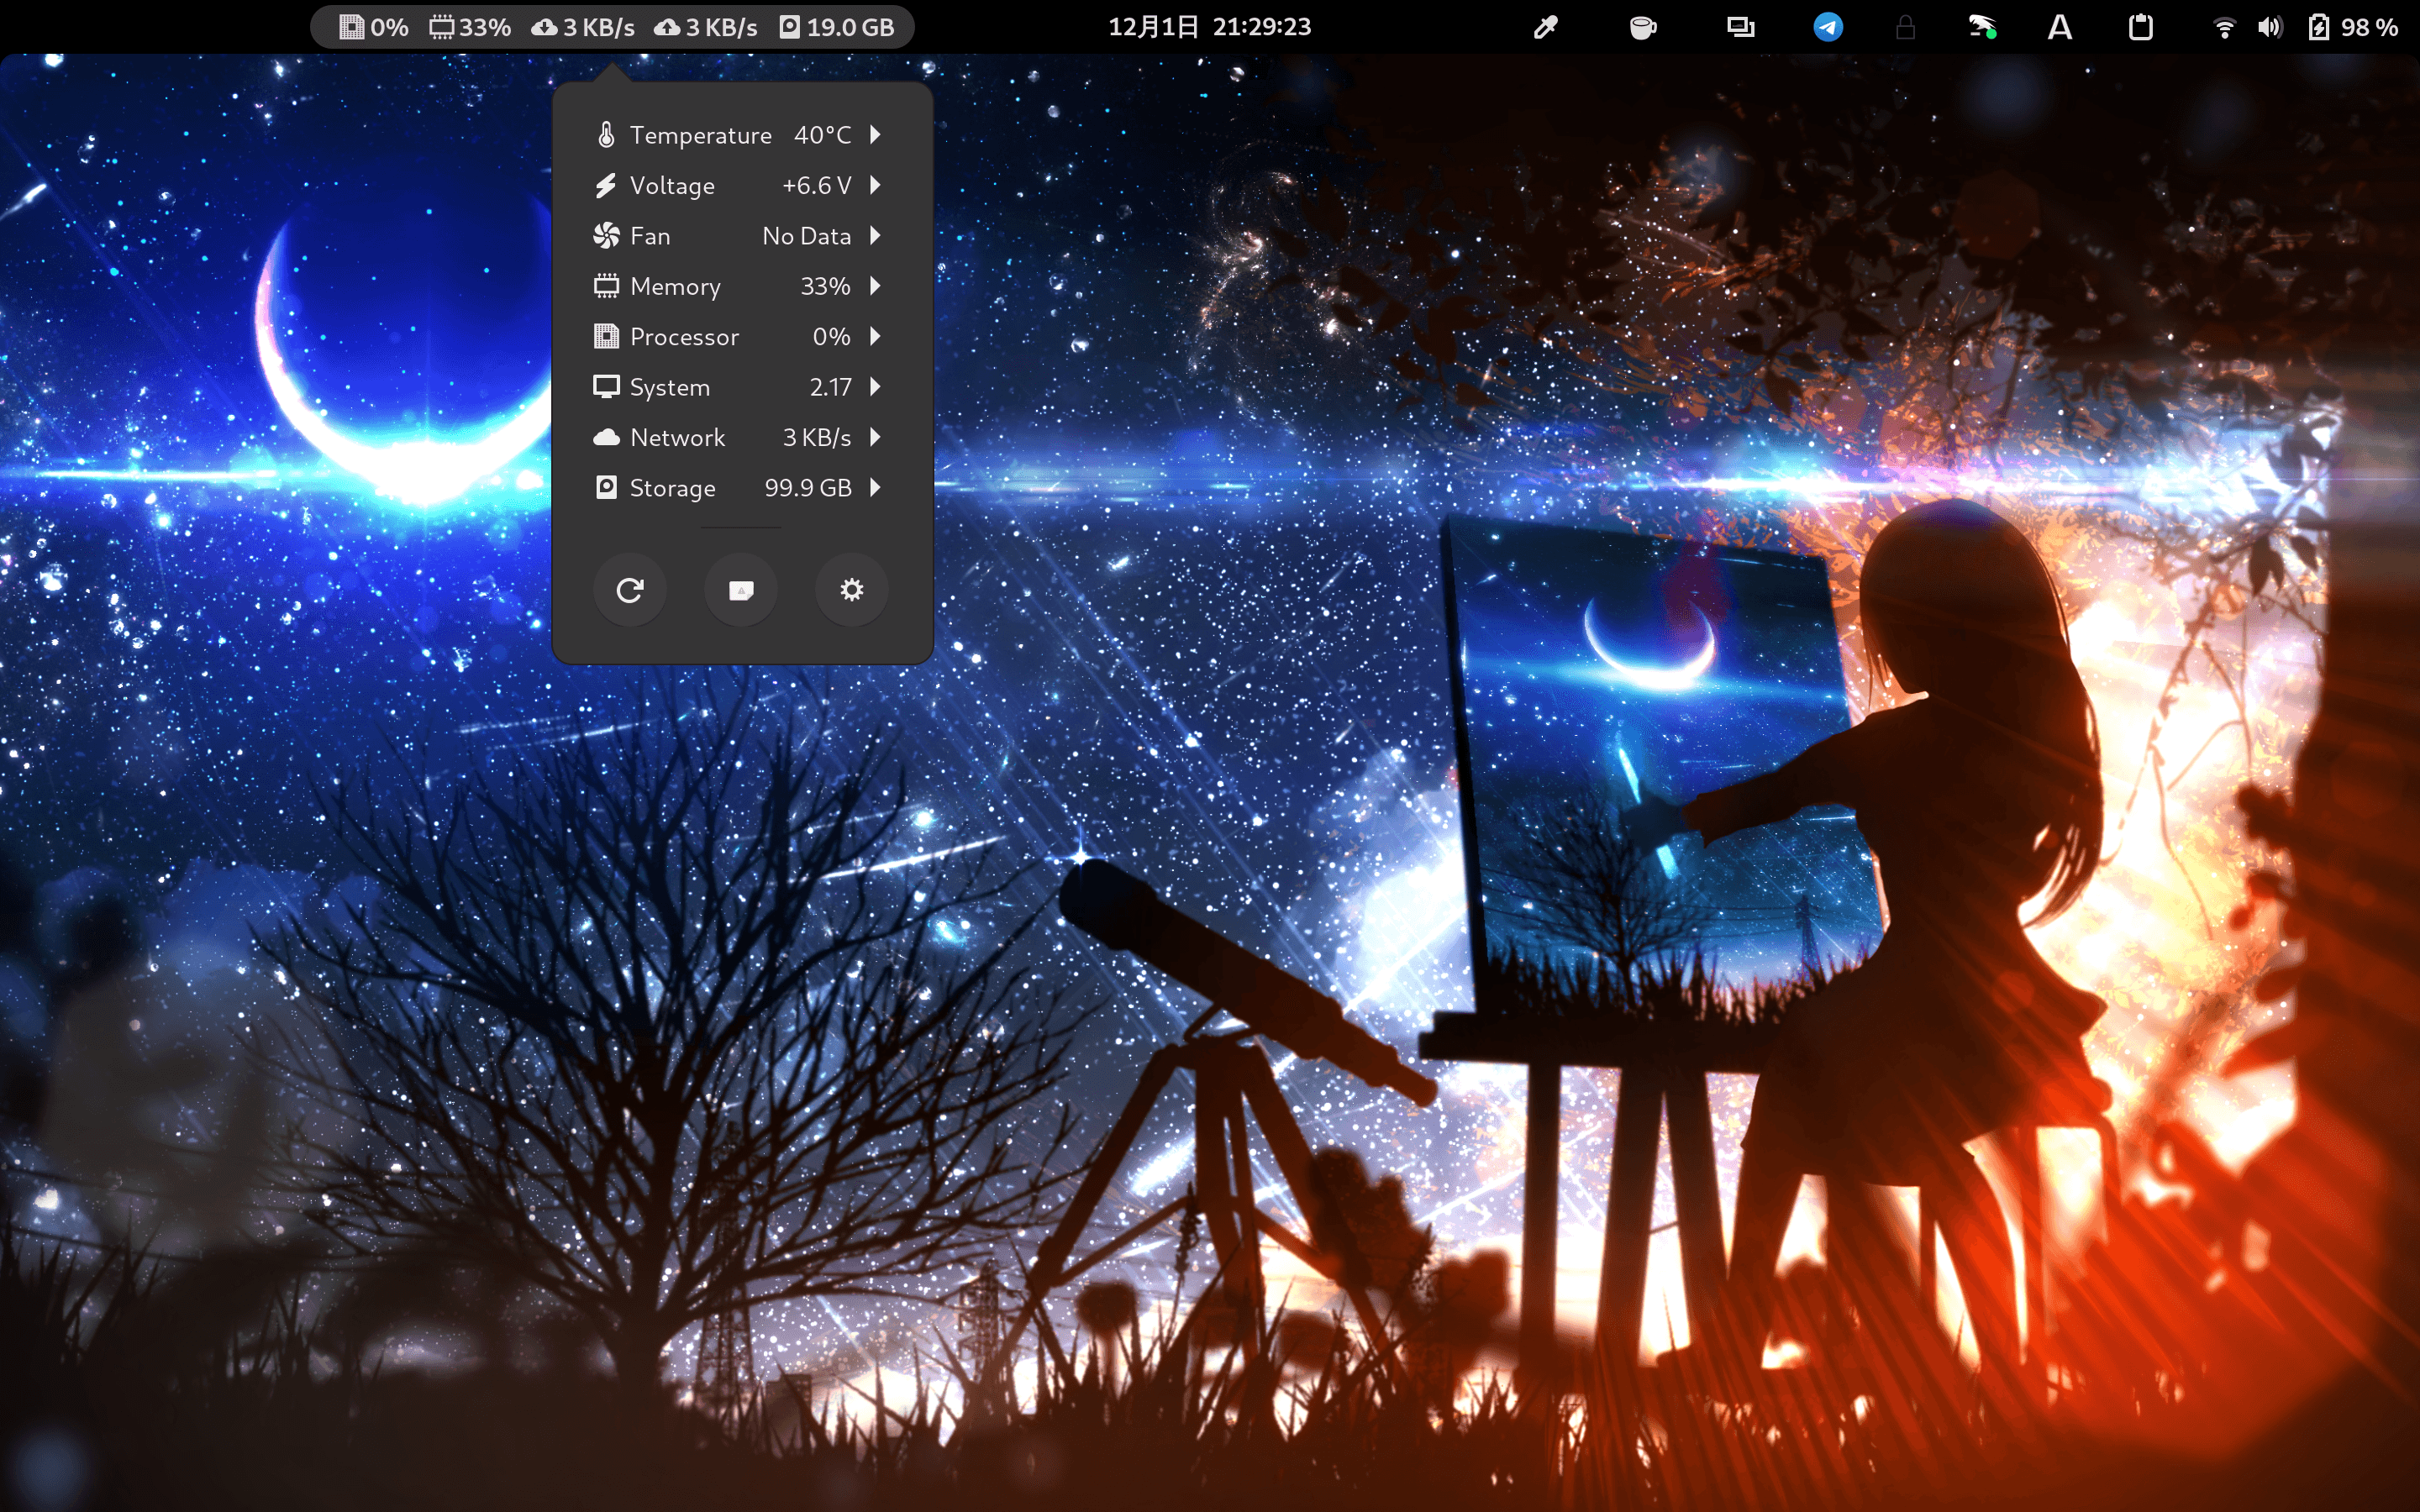Open the input method A indicator
2420x1512 pixels.
click(x=2060, y=27)
